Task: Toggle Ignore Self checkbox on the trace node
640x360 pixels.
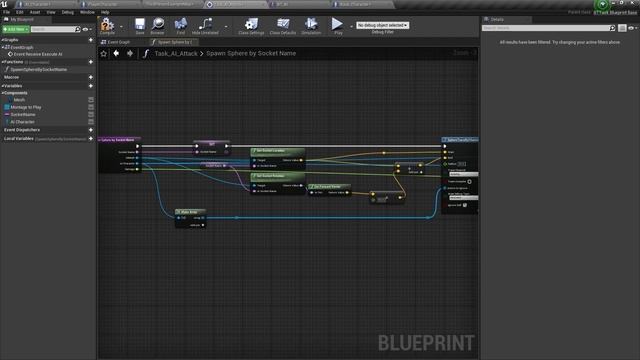Action: tap(464, 205)
